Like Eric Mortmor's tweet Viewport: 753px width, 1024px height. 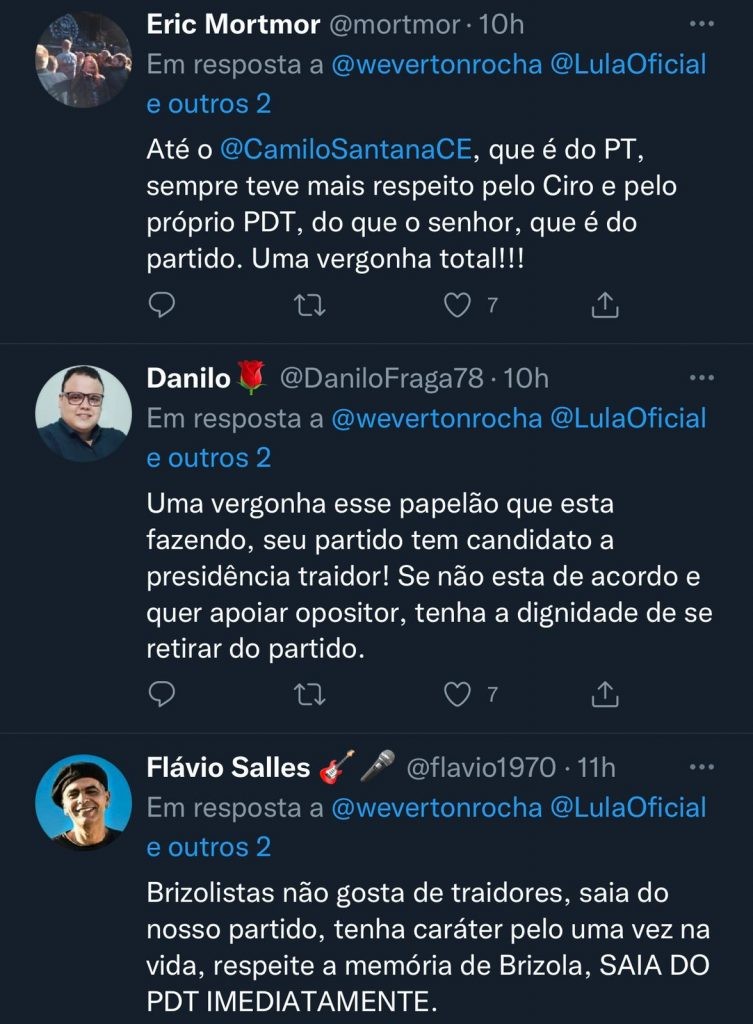(457, 305)
